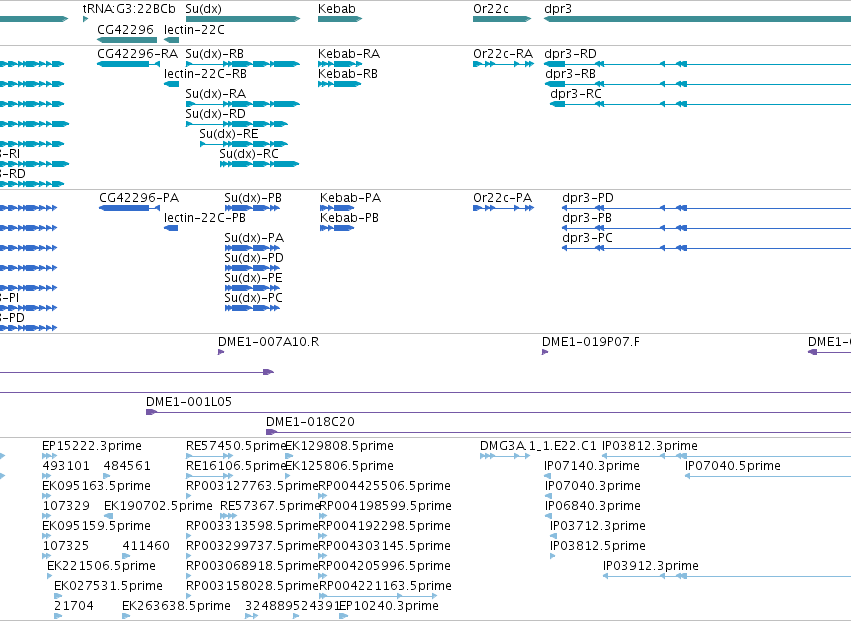Click the dpr3 gene label
The image size is (851, 621).
click(558, 9)
